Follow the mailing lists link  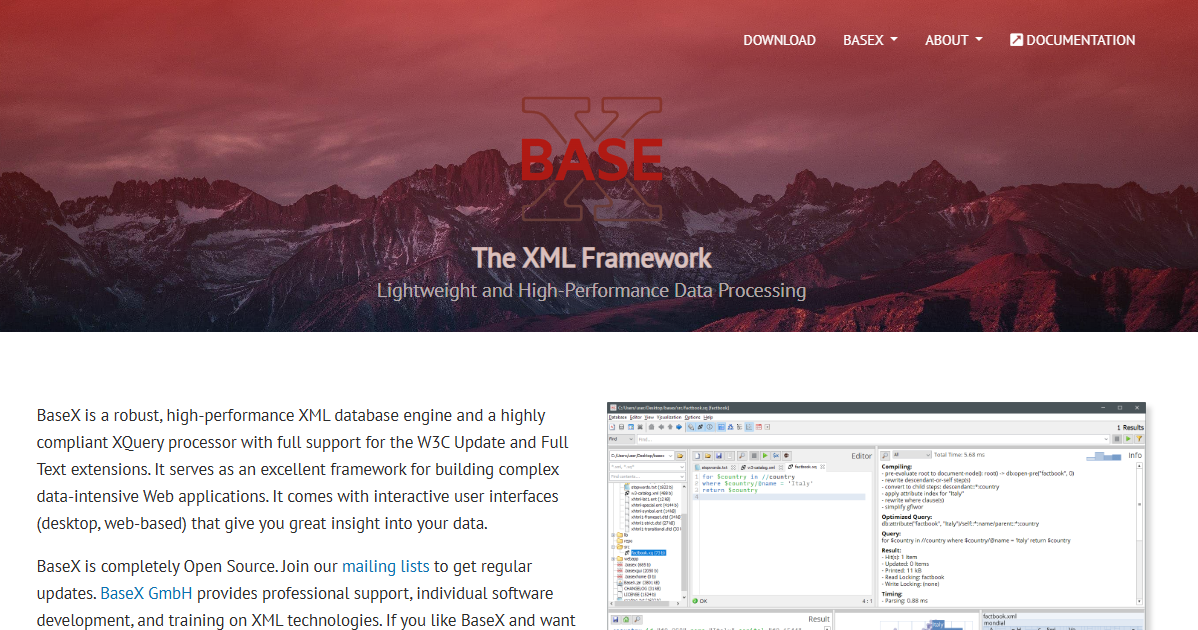(x=386, y=567)
